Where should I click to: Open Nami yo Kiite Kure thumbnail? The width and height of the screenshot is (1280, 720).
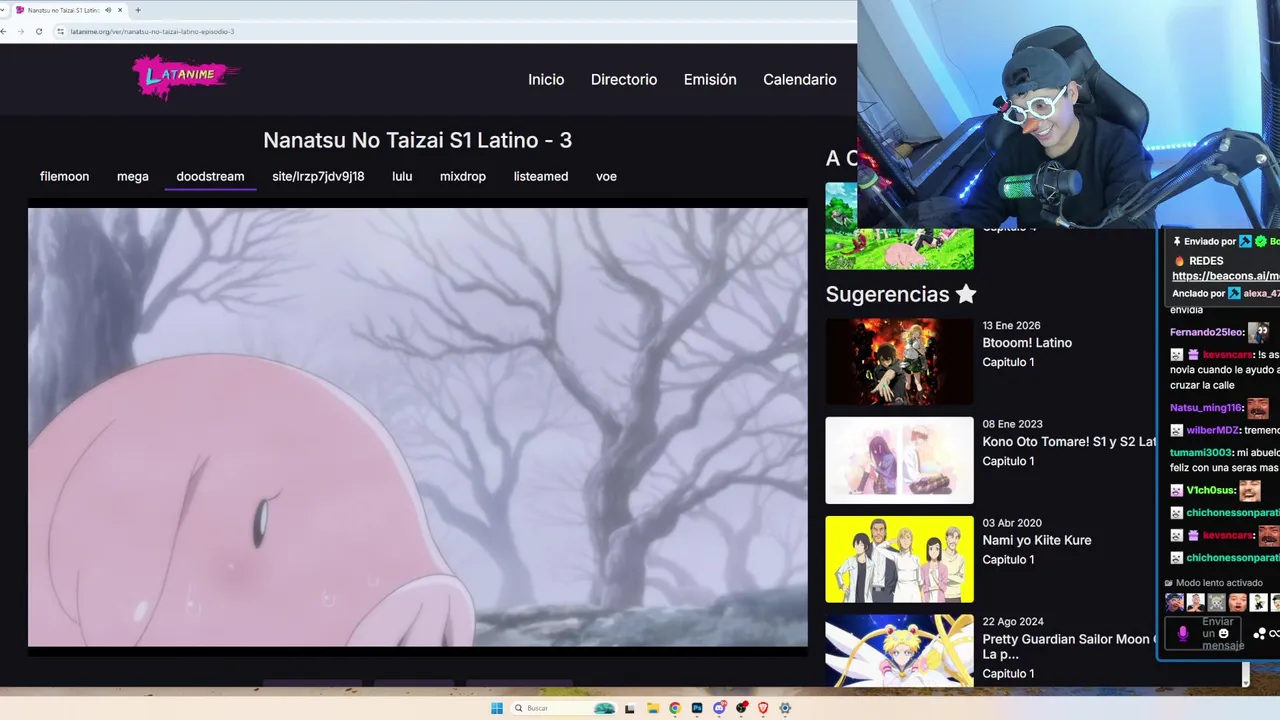pos(899,559)
